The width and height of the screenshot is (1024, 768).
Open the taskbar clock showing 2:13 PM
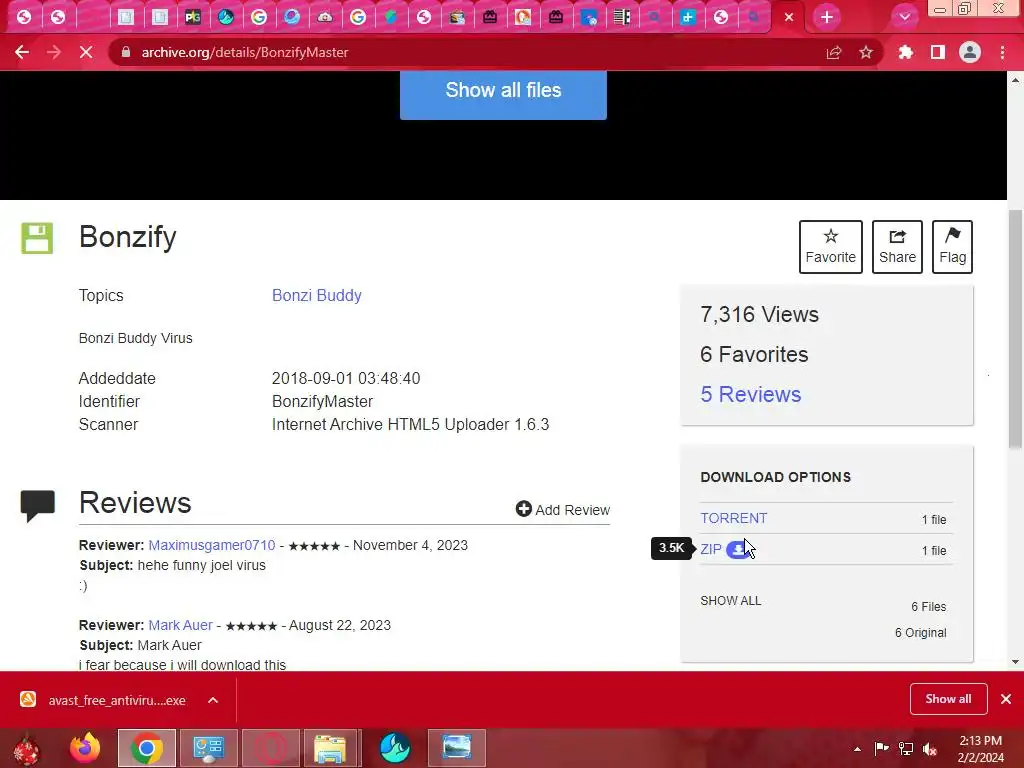980,749
